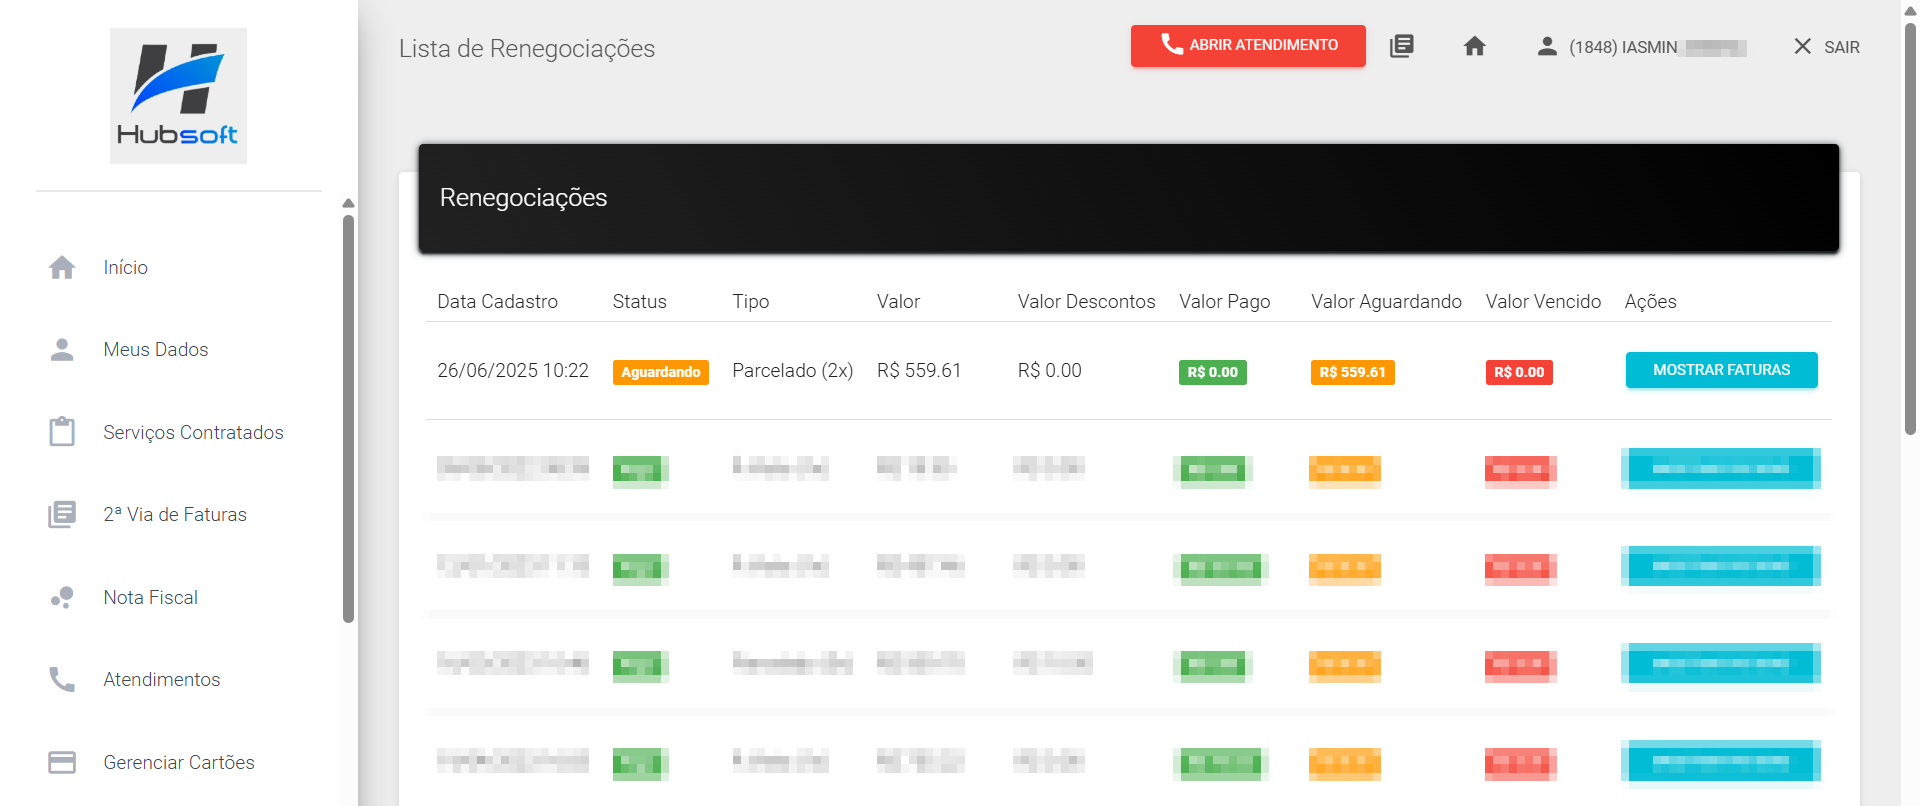
Task: Click the Gerenciar Cartões card icon
Action: click(62, 762)
